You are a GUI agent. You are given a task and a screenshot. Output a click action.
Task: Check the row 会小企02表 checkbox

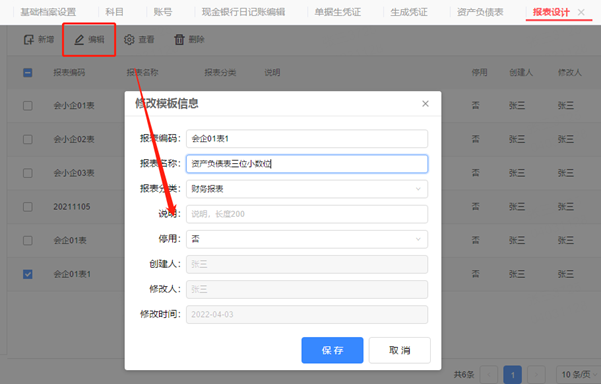point(28,139)
